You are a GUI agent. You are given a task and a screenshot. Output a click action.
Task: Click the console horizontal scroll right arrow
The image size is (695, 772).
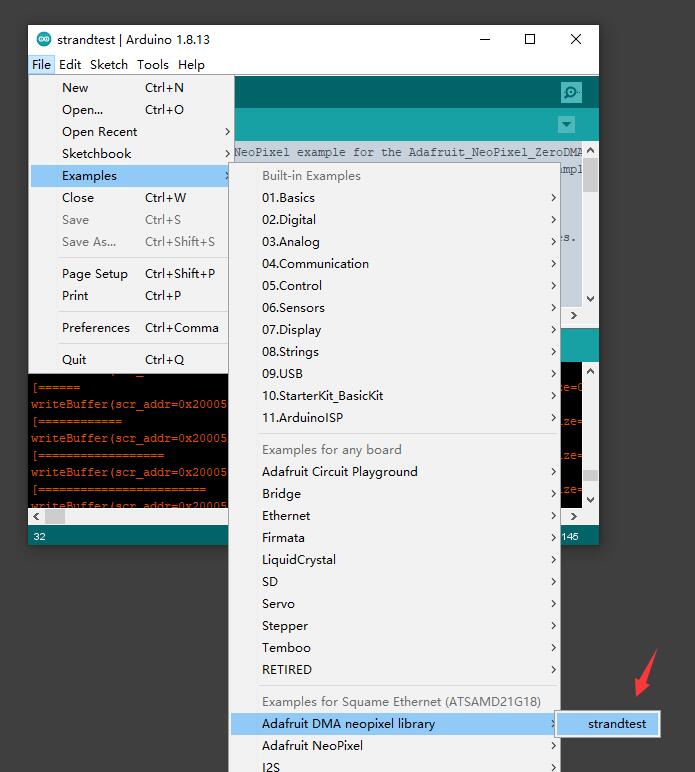click(x=573, y=516)
